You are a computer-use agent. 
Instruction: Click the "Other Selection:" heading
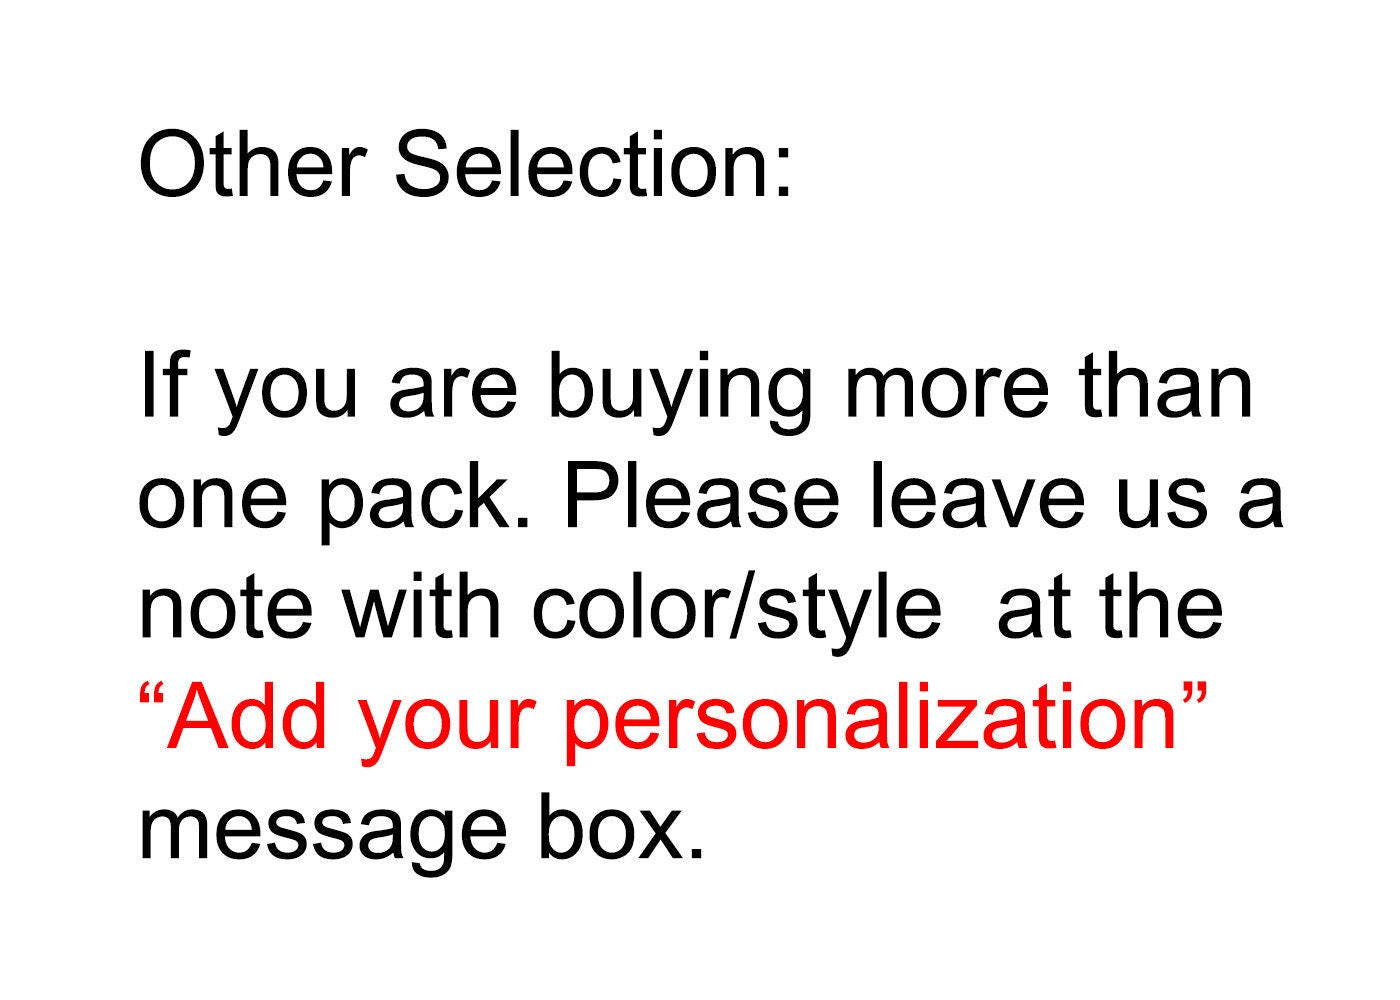tap(465, 163)
